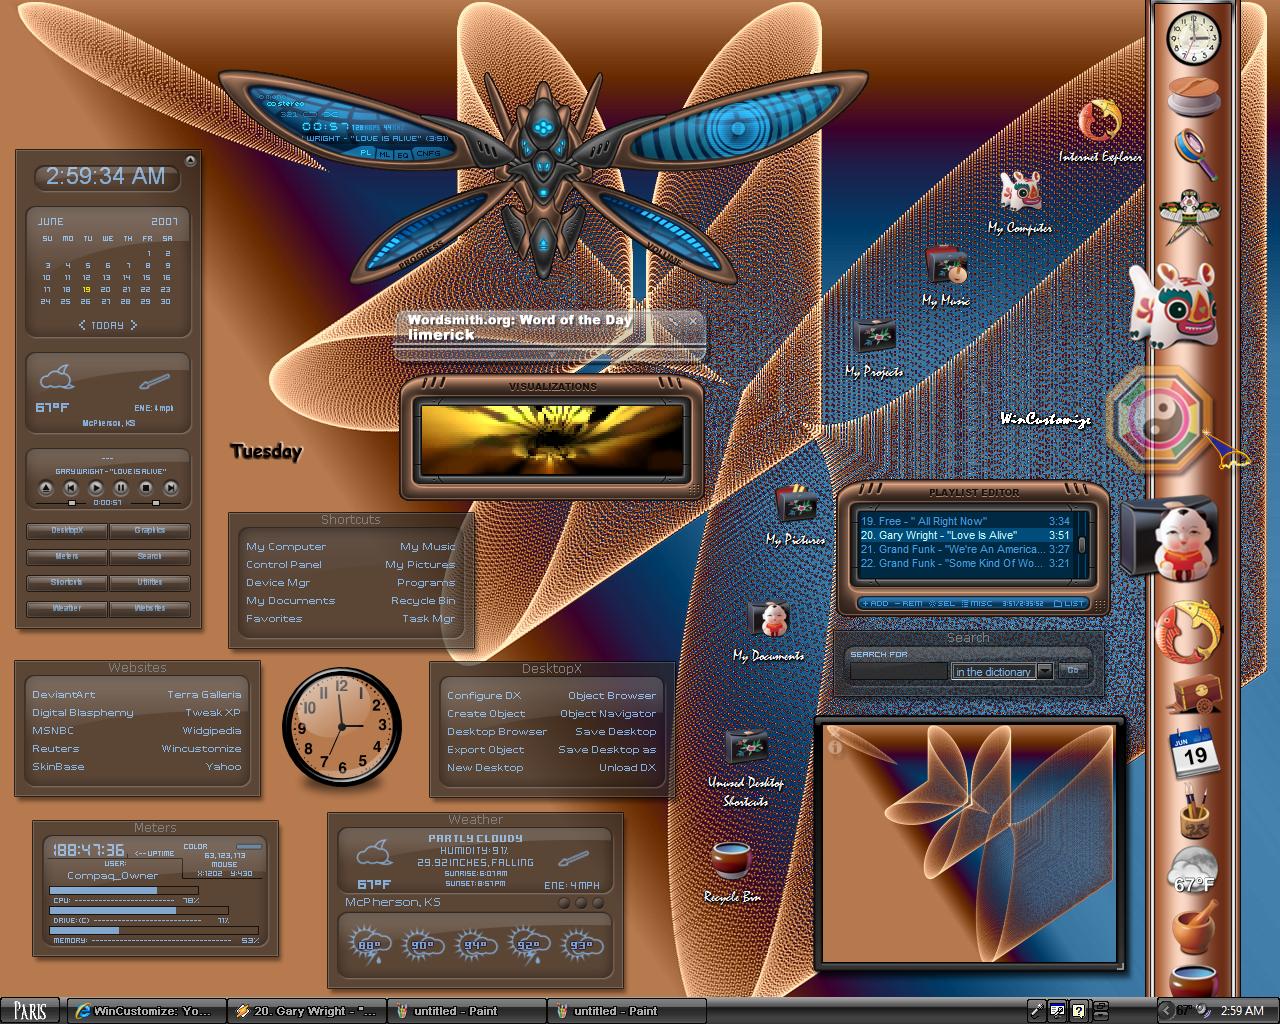
Task: Open the My Music folder icon
Action: coord(945,265)
